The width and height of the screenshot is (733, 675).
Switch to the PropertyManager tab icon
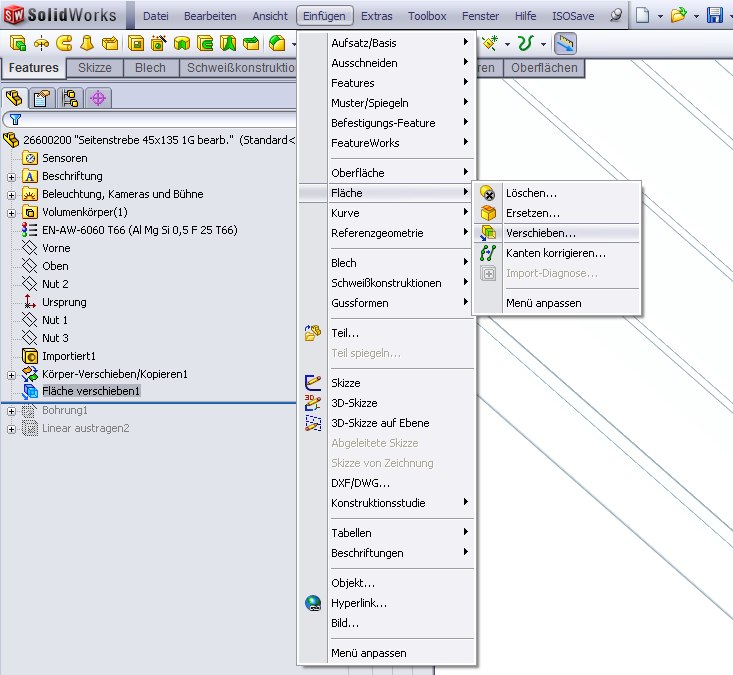(42, 98)
